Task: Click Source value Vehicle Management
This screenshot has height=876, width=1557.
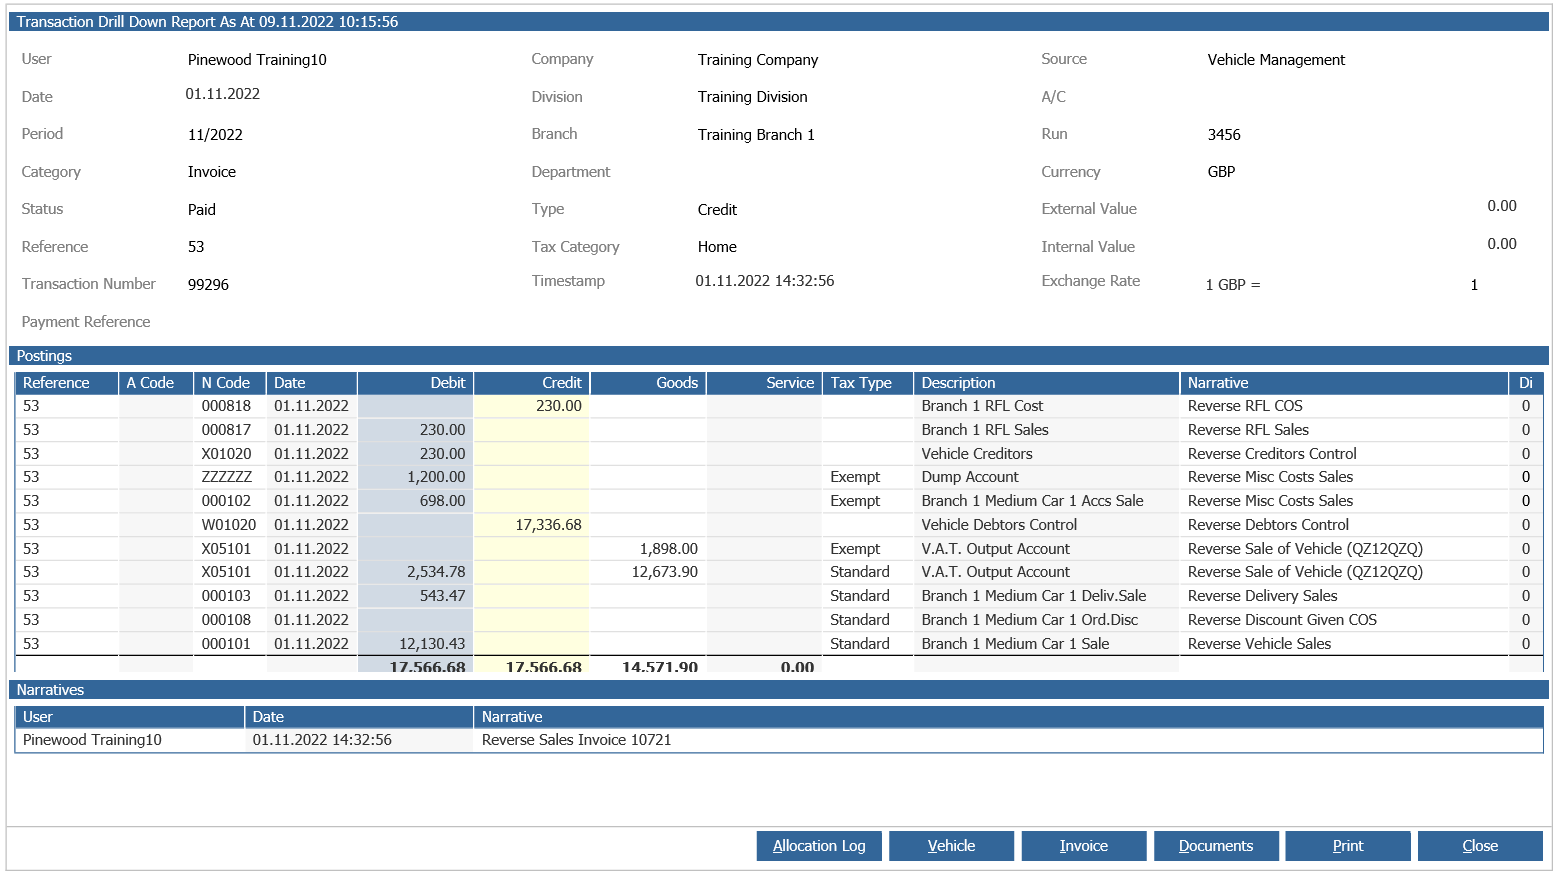Action: tap(1276, 60)
